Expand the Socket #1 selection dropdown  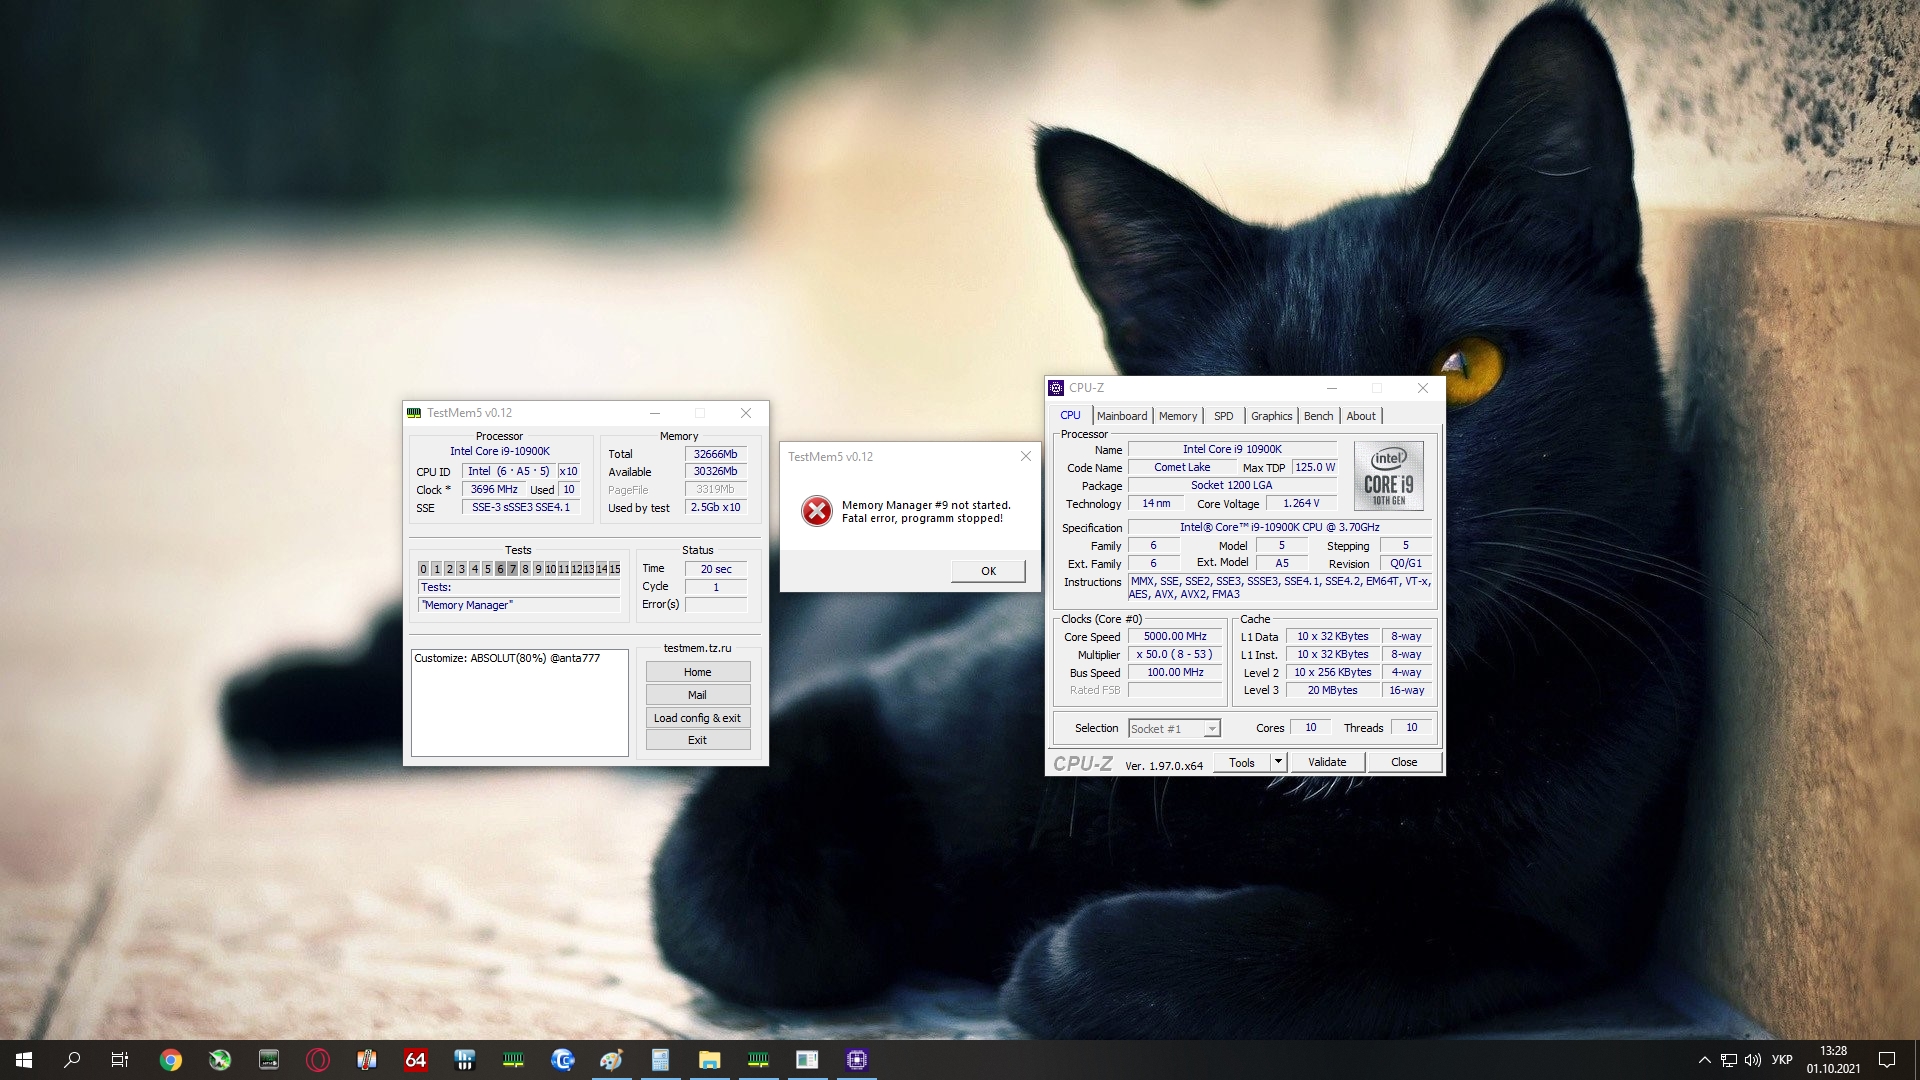click(x=1211, y=729)
